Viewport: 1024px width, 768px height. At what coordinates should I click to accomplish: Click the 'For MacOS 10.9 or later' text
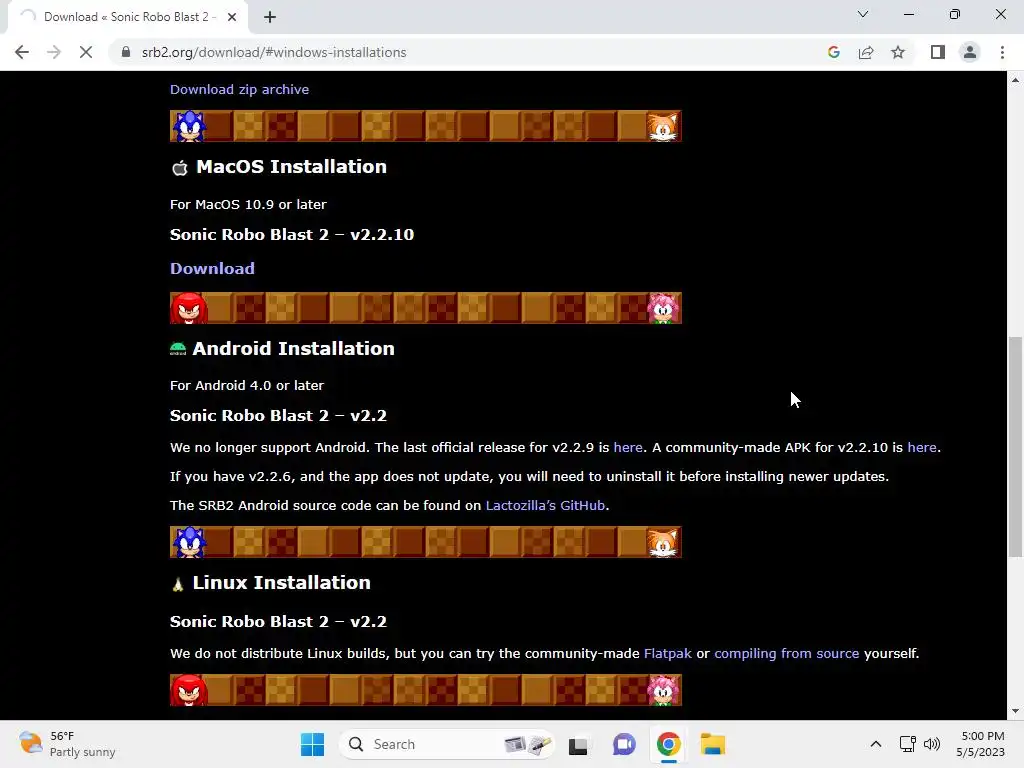[x=248, y=204]
